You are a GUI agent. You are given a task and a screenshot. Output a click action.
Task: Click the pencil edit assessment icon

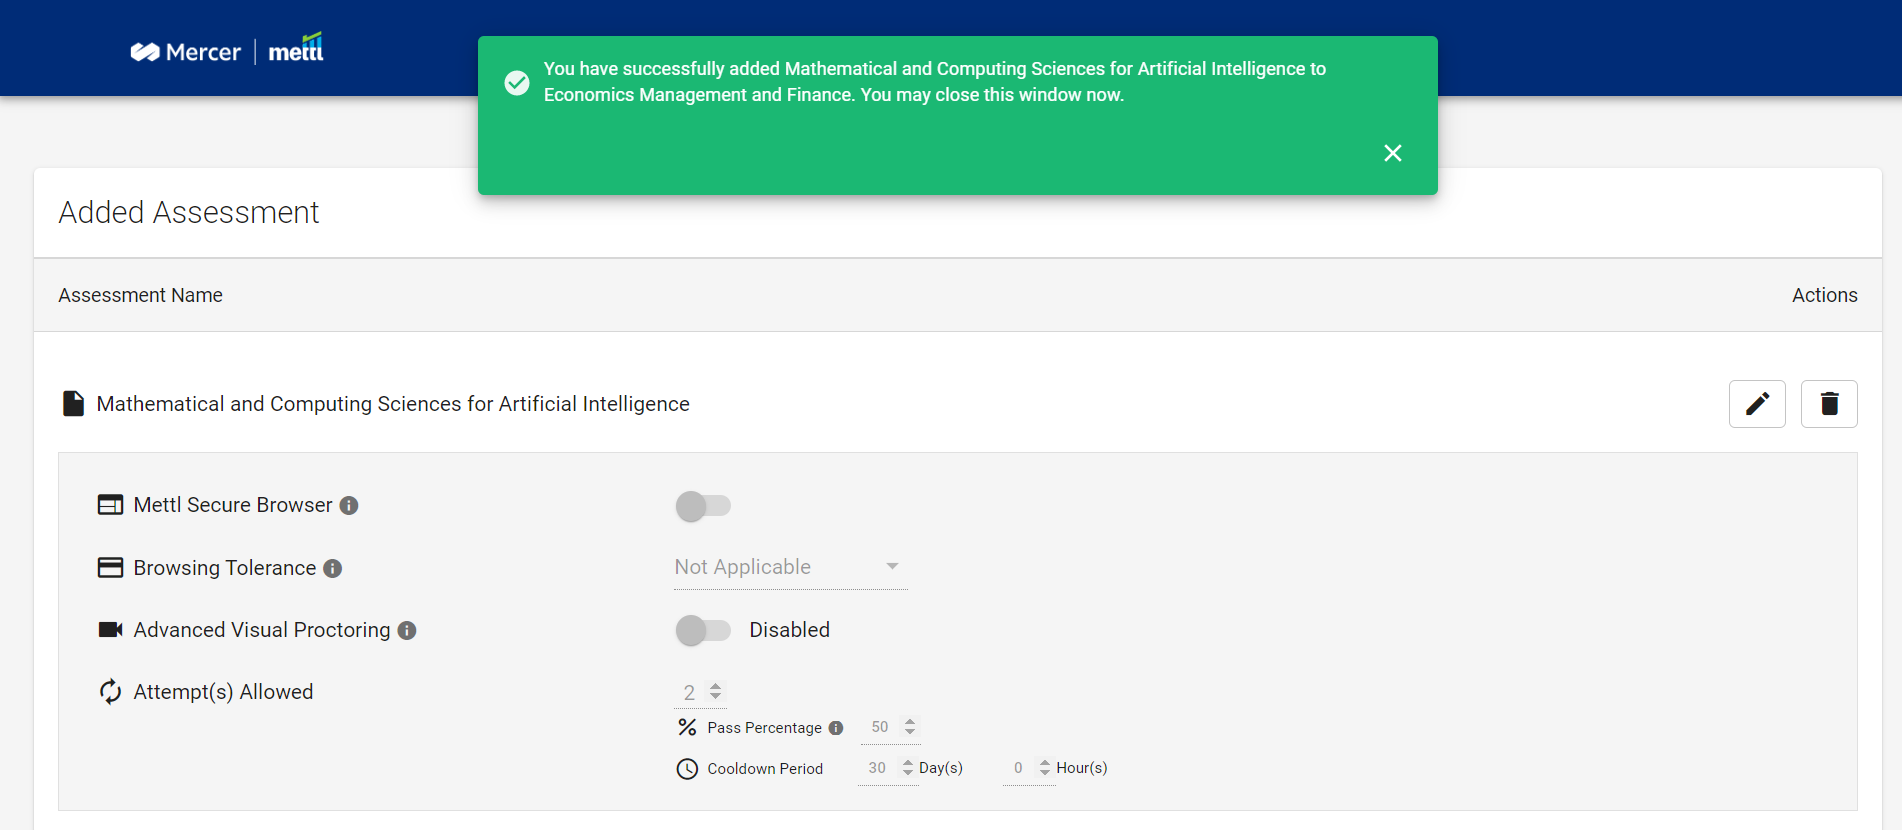(1757, 404)
